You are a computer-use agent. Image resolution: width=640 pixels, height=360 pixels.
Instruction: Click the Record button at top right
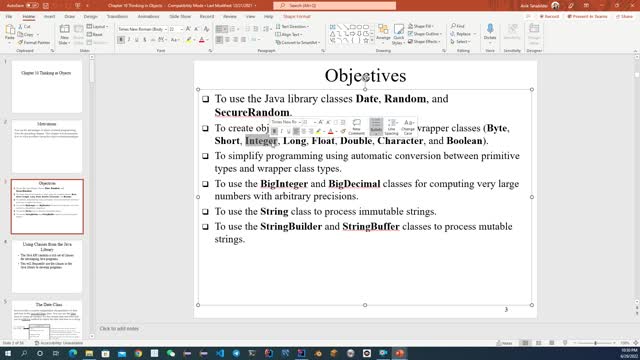(549, 17)
